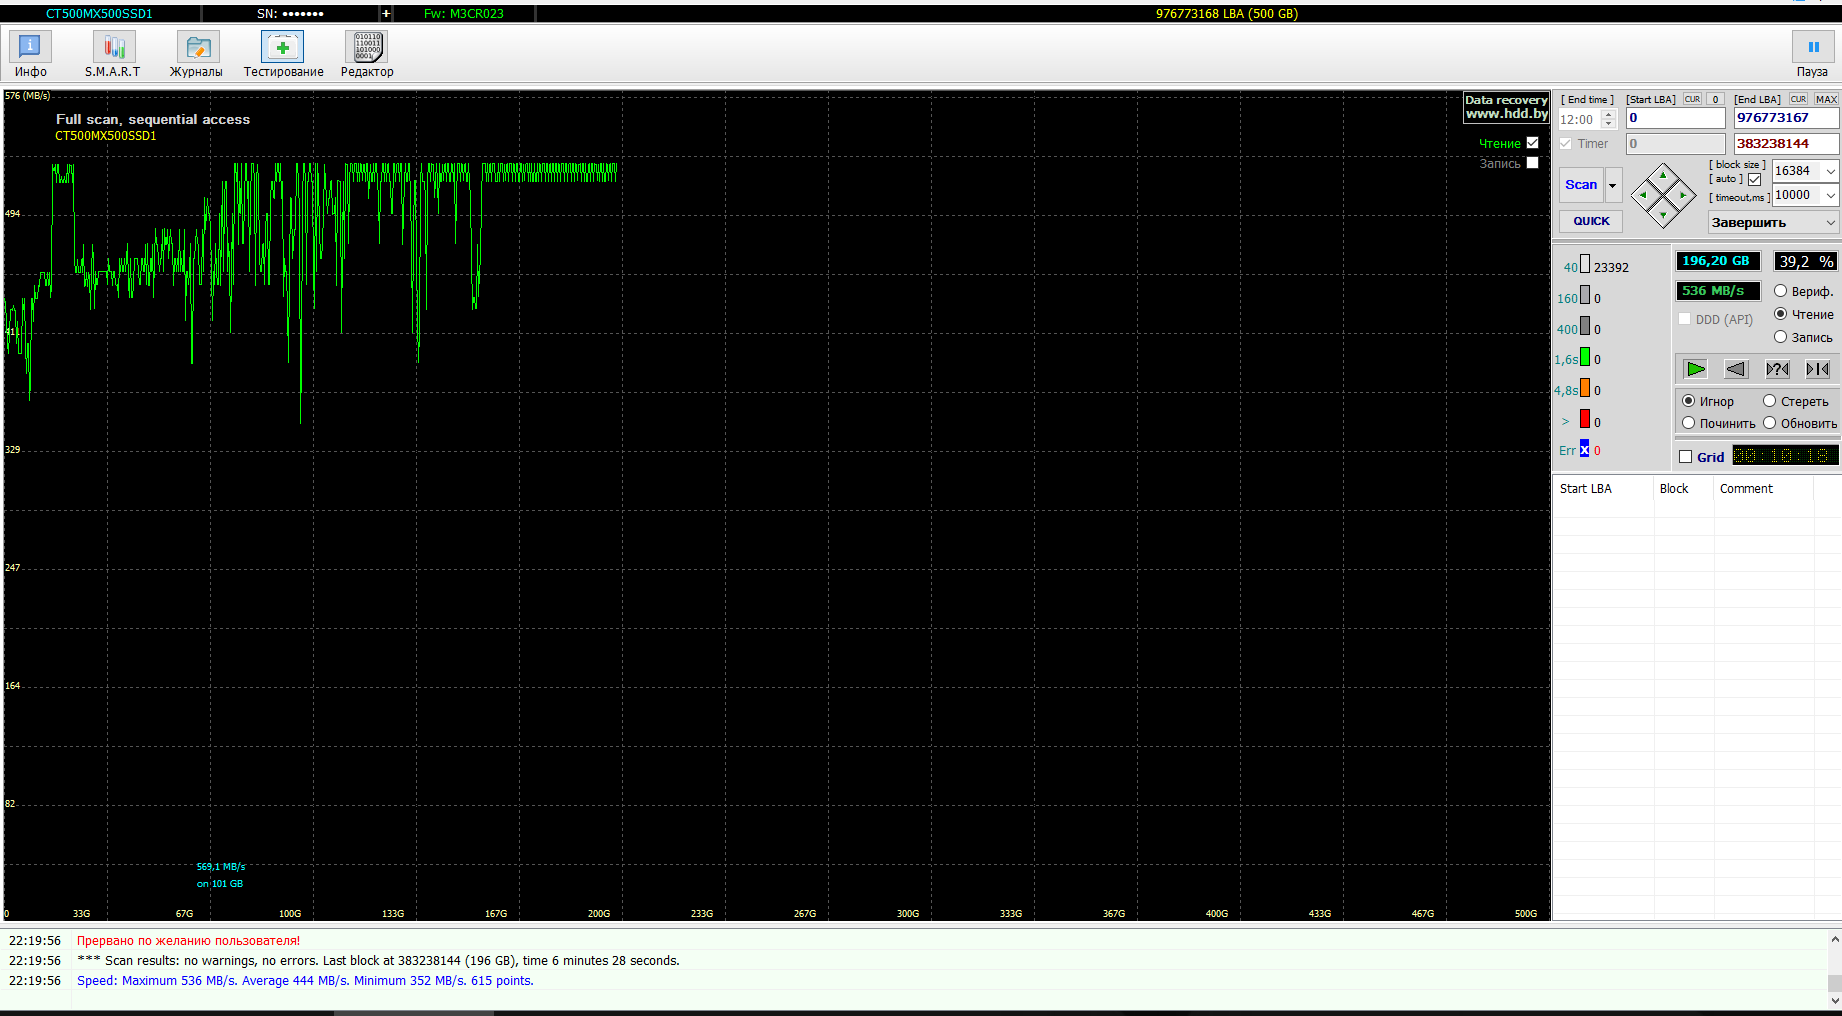Viewport: 1842px width, 1016px height.
Task: Select the Вериф. radio button
Action: pos(1780,291)
